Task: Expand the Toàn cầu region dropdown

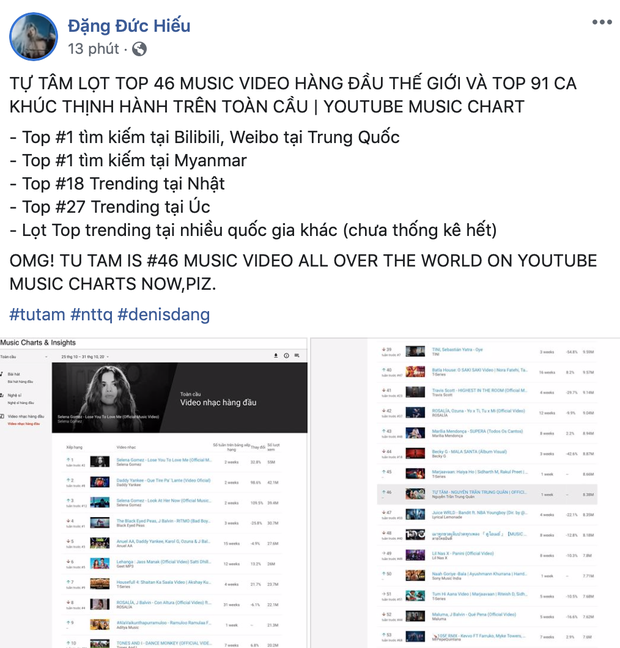Action: [x=24, y=357]
